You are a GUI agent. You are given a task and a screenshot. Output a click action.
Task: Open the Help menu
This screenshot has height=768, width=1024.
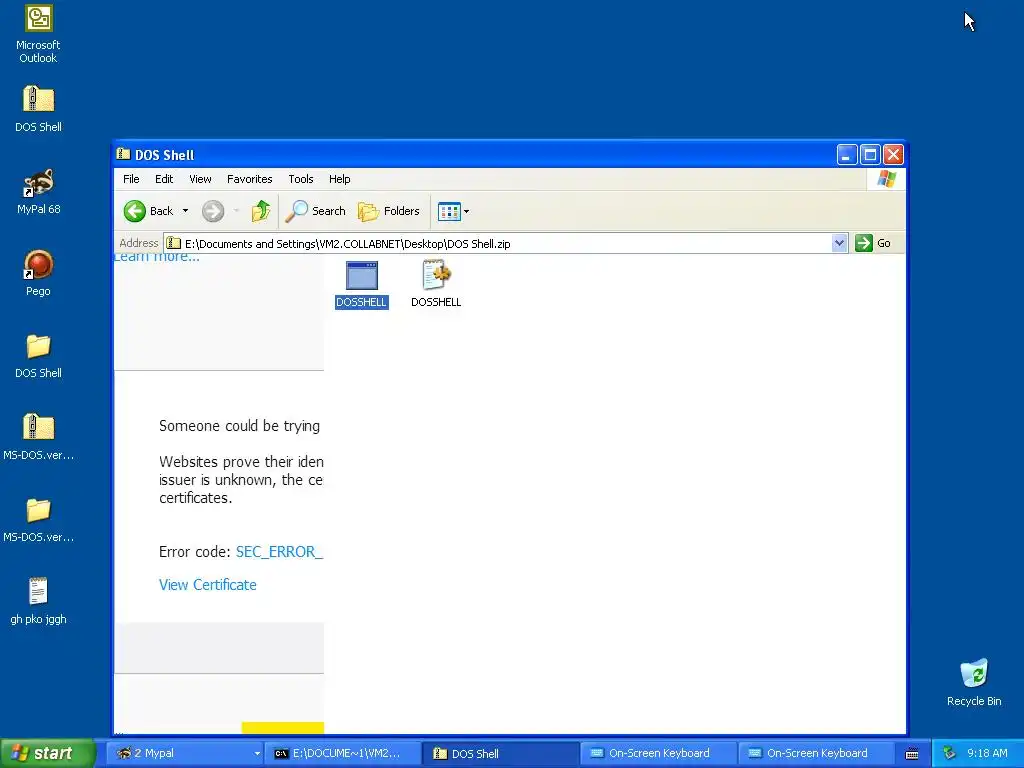340,179
